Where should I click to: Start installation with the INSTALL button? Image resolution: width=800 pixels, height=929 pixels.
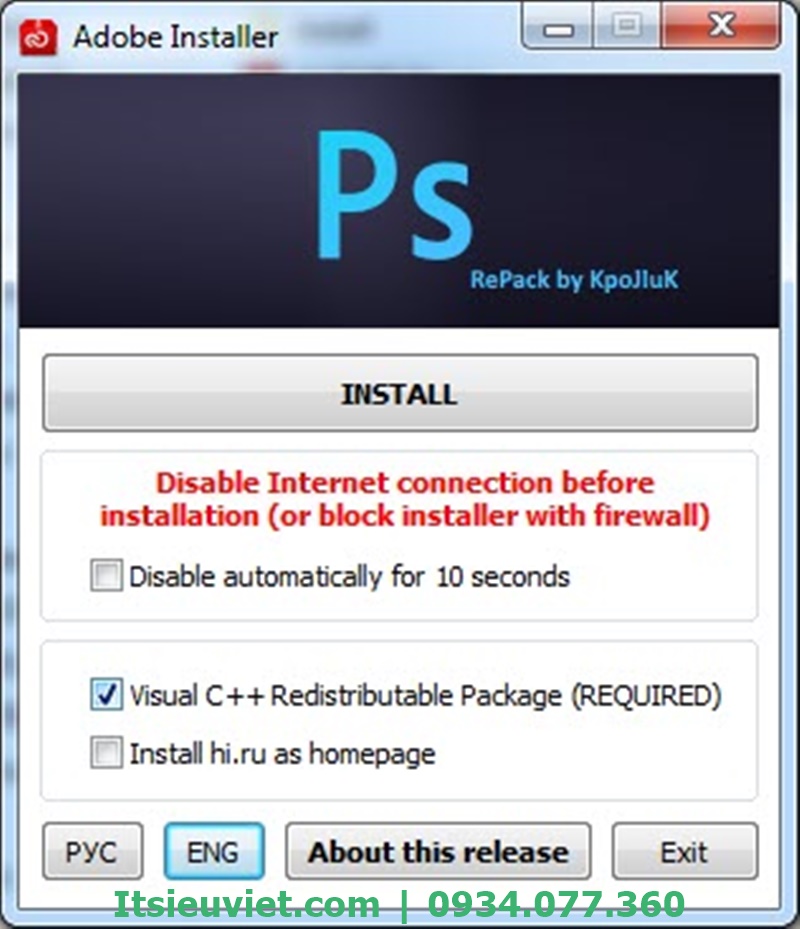[x=400, y=393]
